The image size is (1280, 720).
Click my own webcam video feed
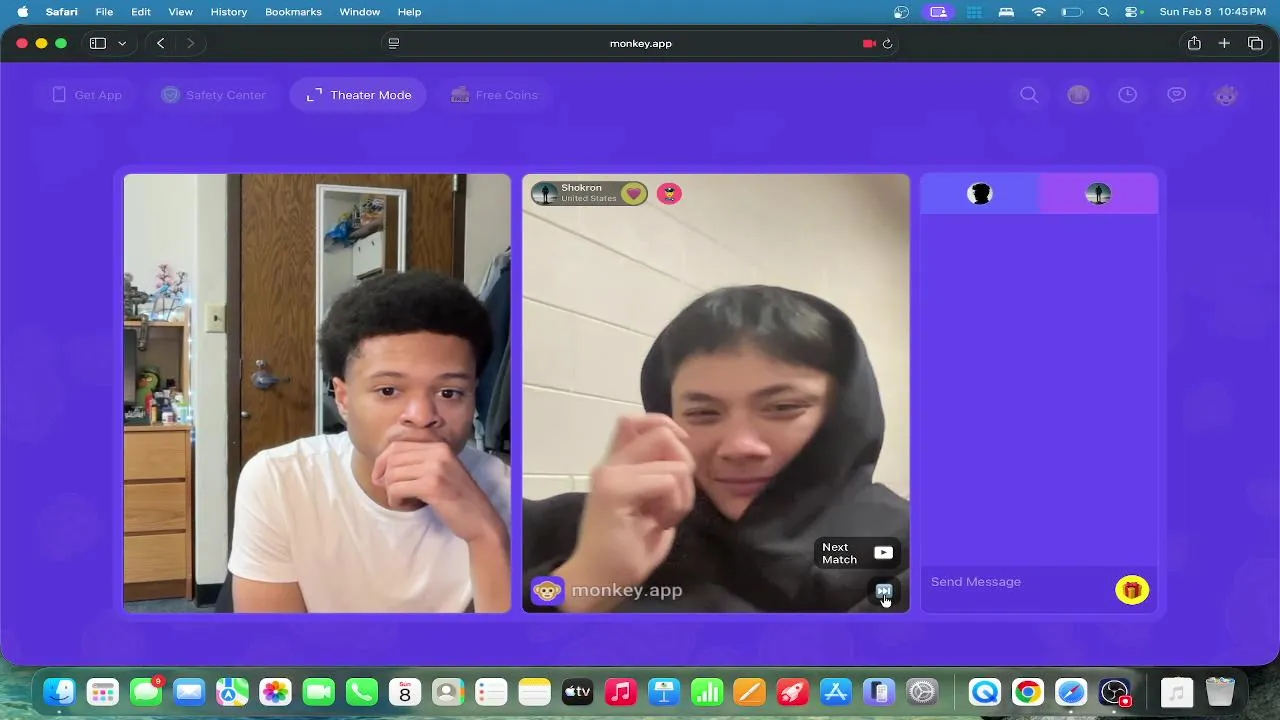coord(317,393)
